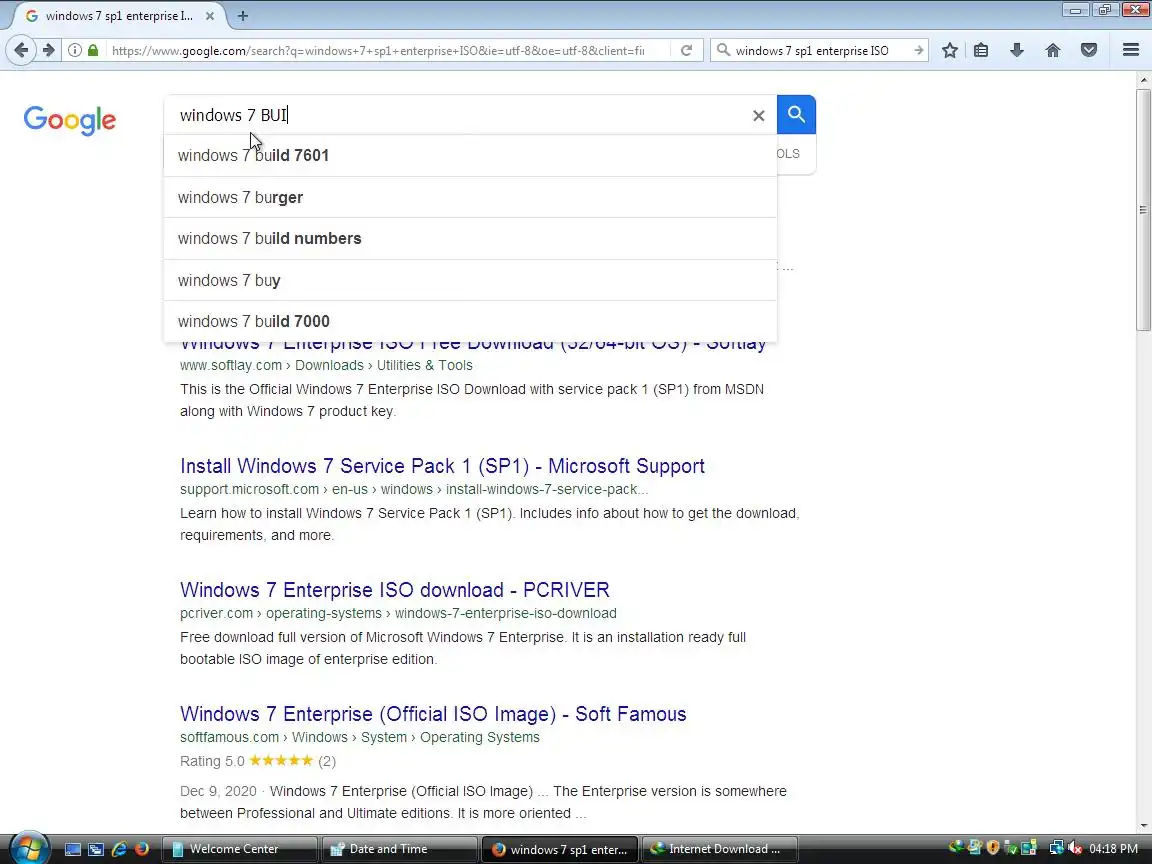Show bookmarks list icon
Image resolution: width=1152 pixels, height=864 pixels.
coord(981,50)
